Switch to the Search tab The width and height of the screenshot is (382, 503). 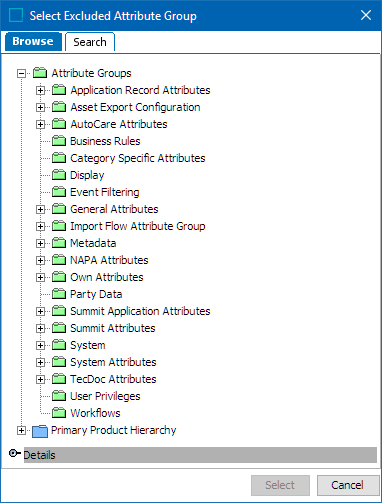(90, 42)
